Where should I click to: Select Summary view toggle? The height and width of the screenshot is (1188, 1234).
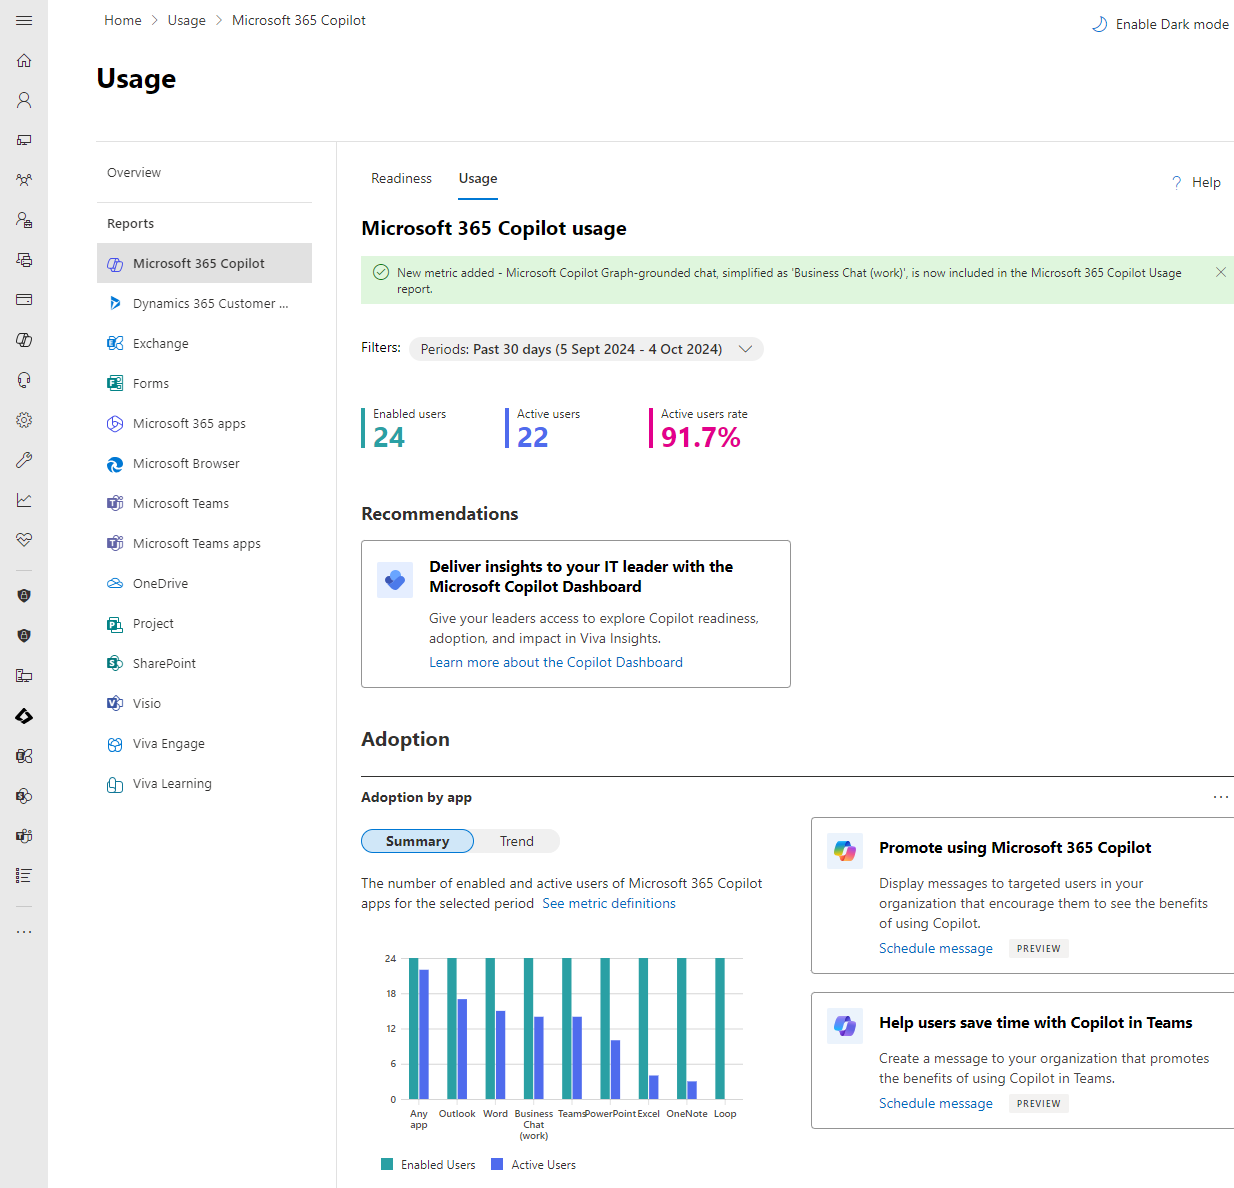[x=417, y=841]
